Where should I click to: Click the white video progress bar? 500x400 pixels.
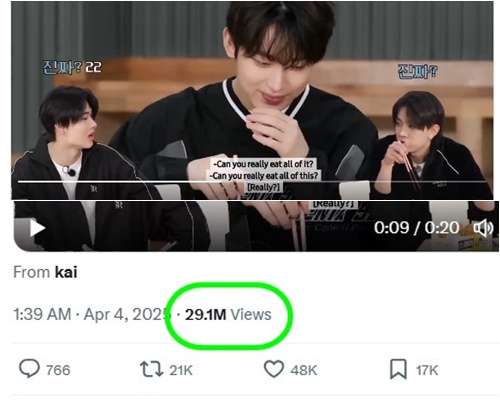[x=252, y=182]
